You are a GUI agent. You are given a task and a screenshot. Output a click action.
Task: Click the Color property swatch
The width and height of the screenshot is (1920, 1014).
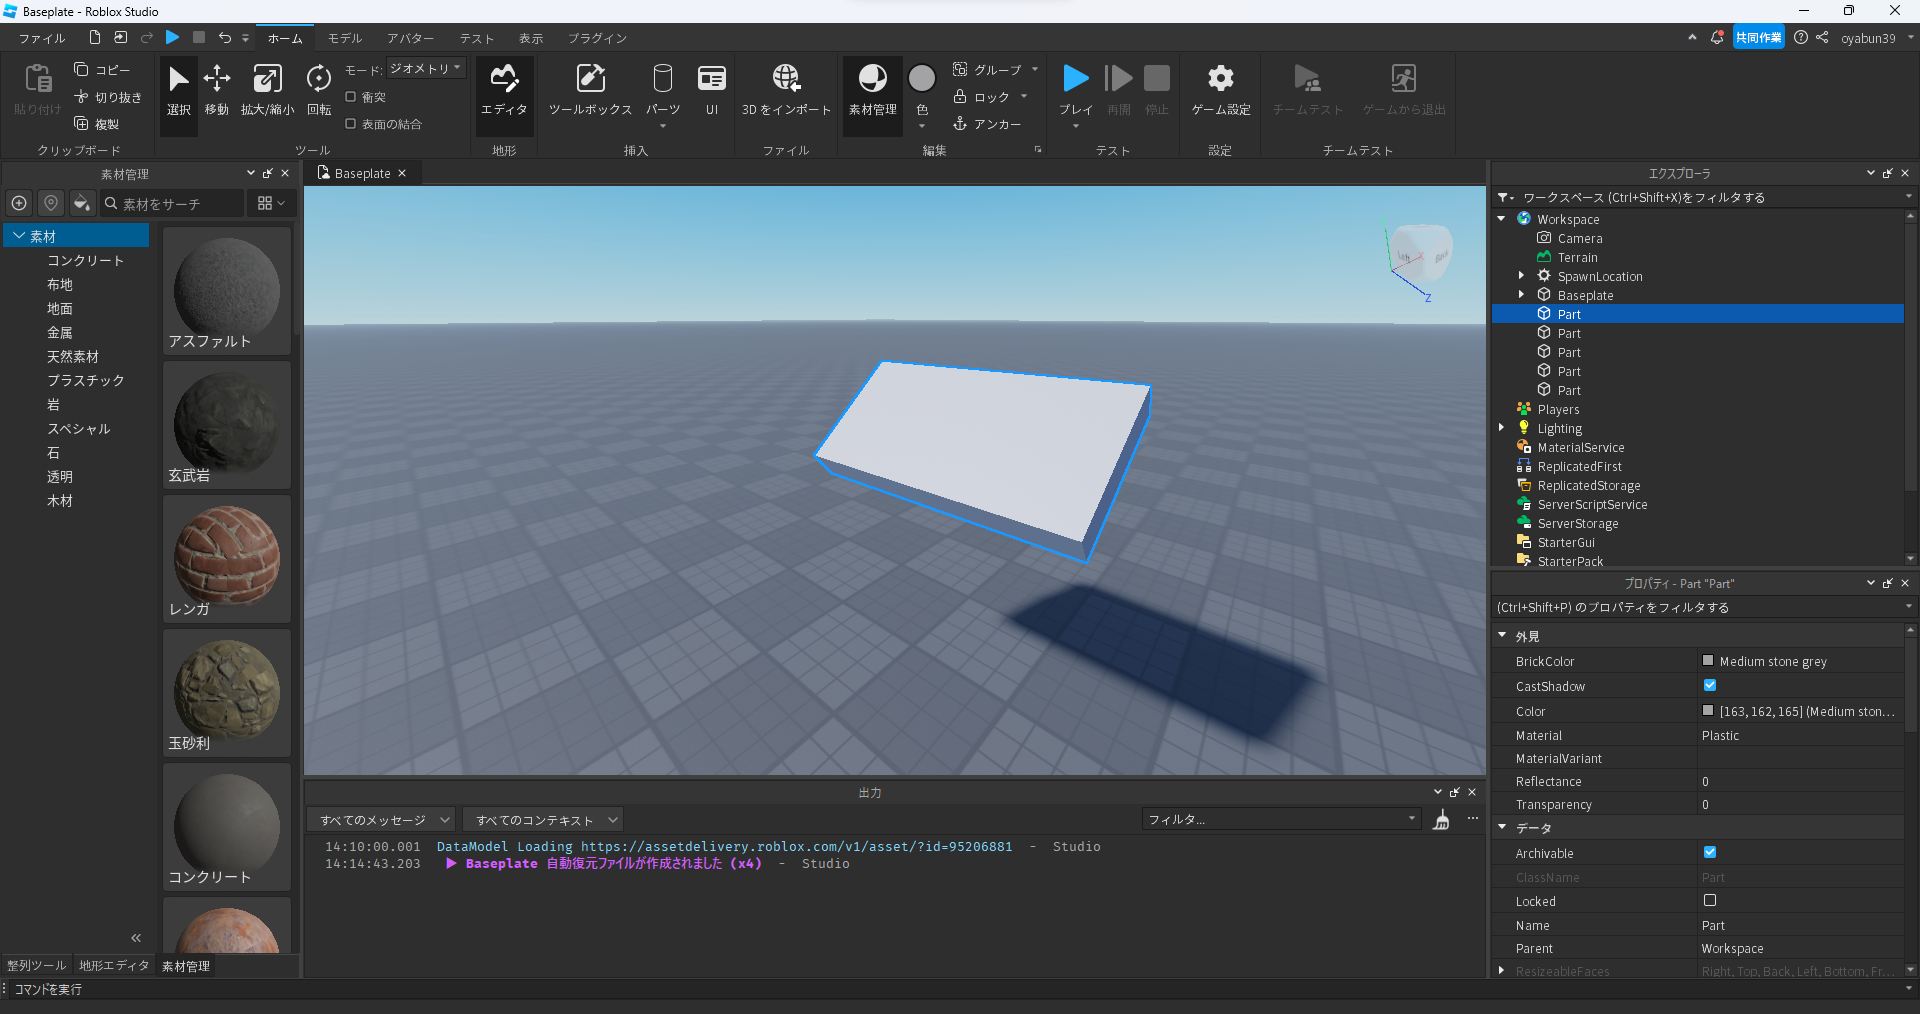(x=1708, y=711)
